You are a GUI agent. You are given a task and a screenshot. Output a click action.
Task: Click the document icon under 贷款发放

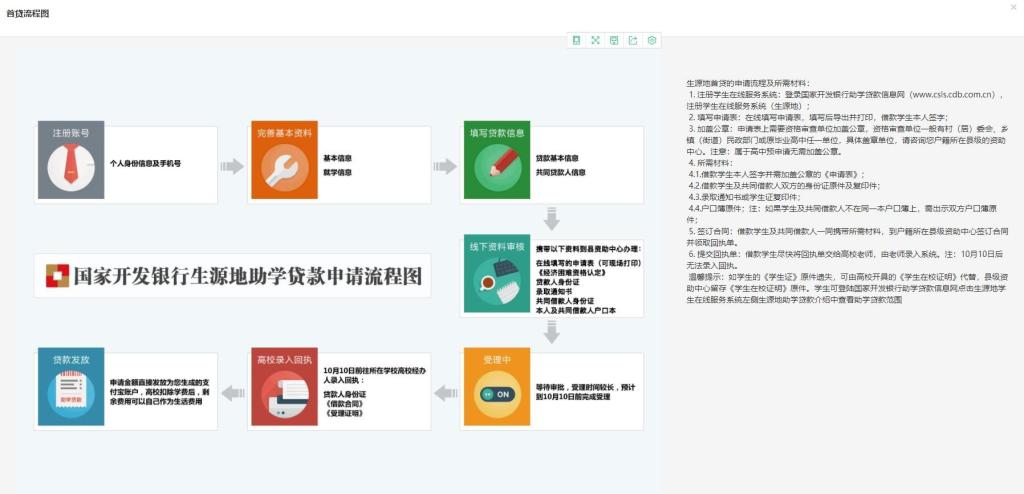(x=71, y=392)
